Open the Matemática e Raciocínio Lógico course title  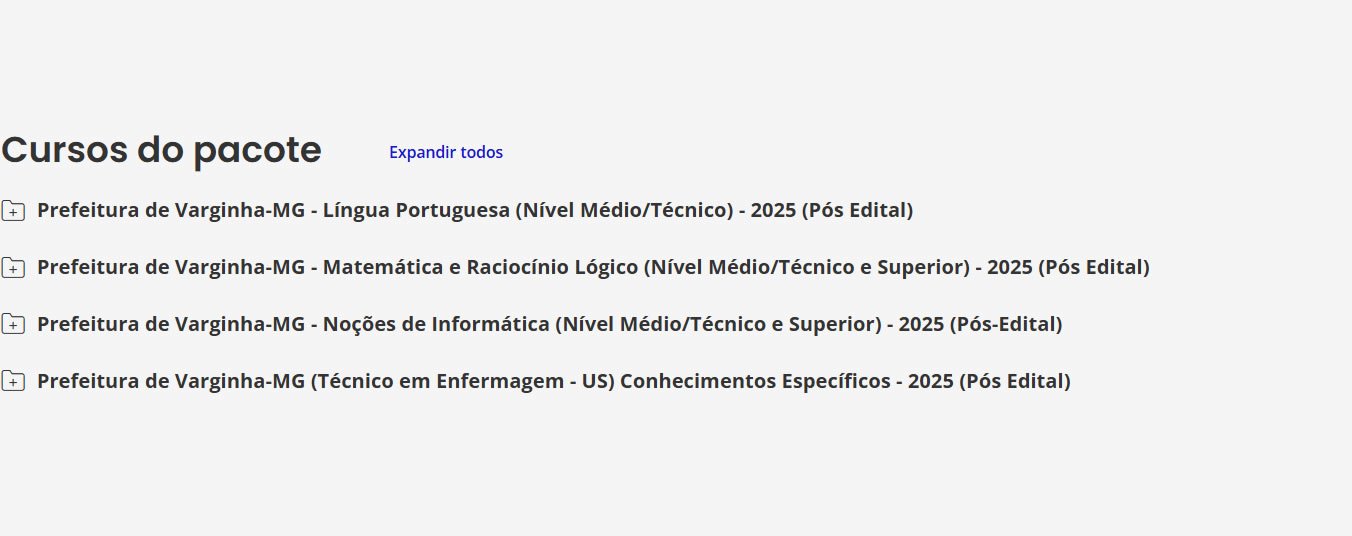click(593, 268)
